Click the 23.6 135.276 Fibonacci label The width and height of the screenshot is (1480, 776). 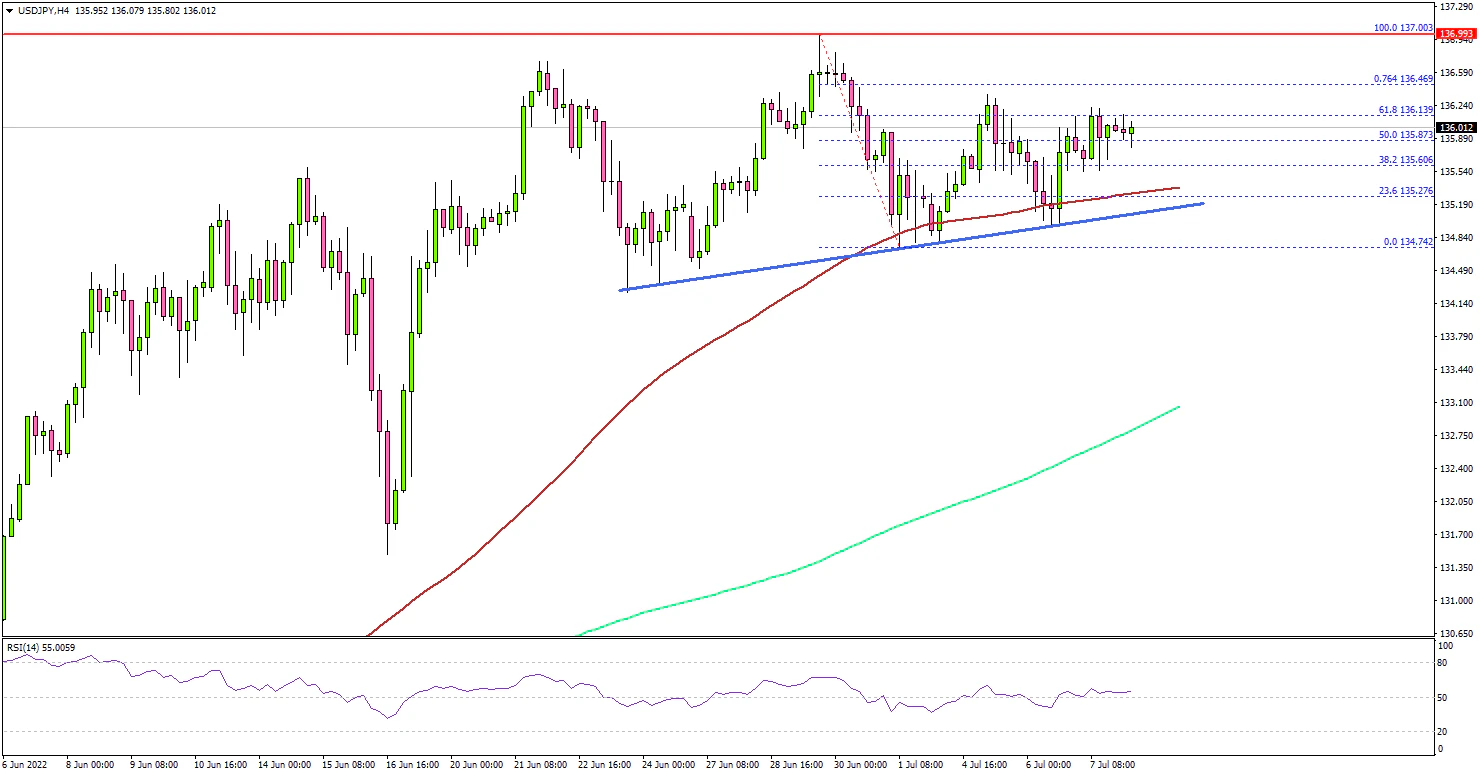point(1405,191)
